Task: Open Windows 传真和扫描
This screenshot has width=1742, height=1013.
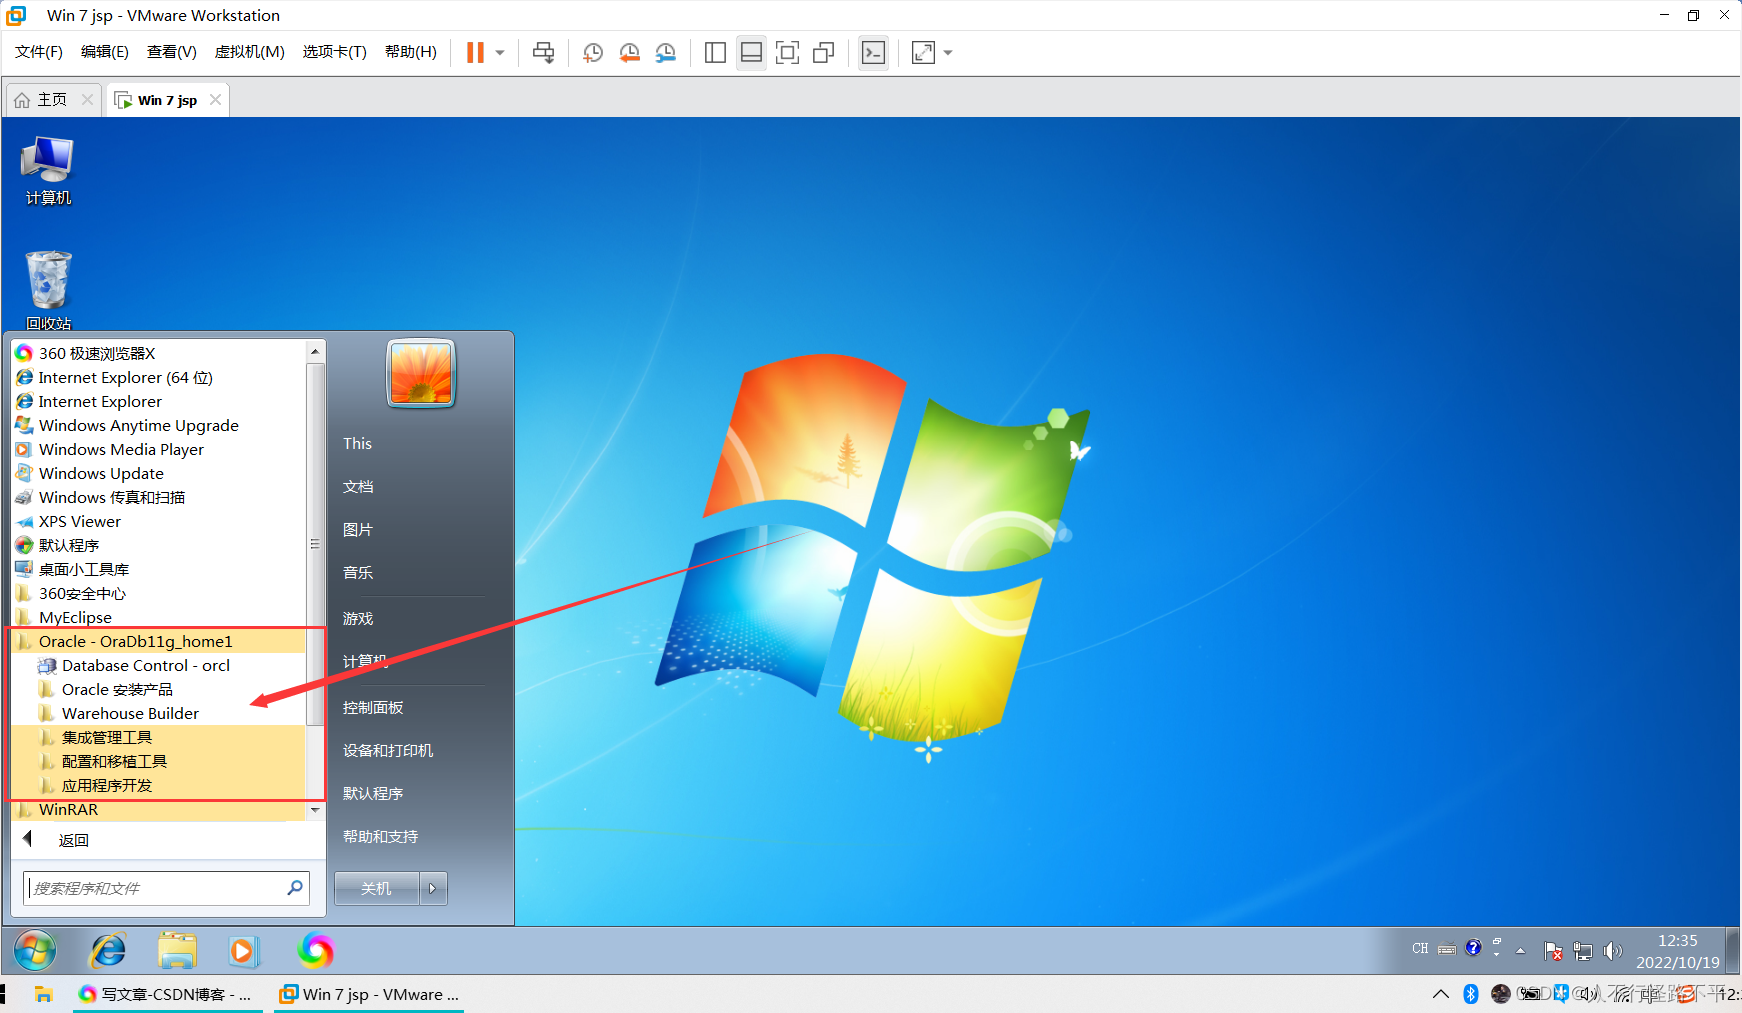Action: coord(160,497)
